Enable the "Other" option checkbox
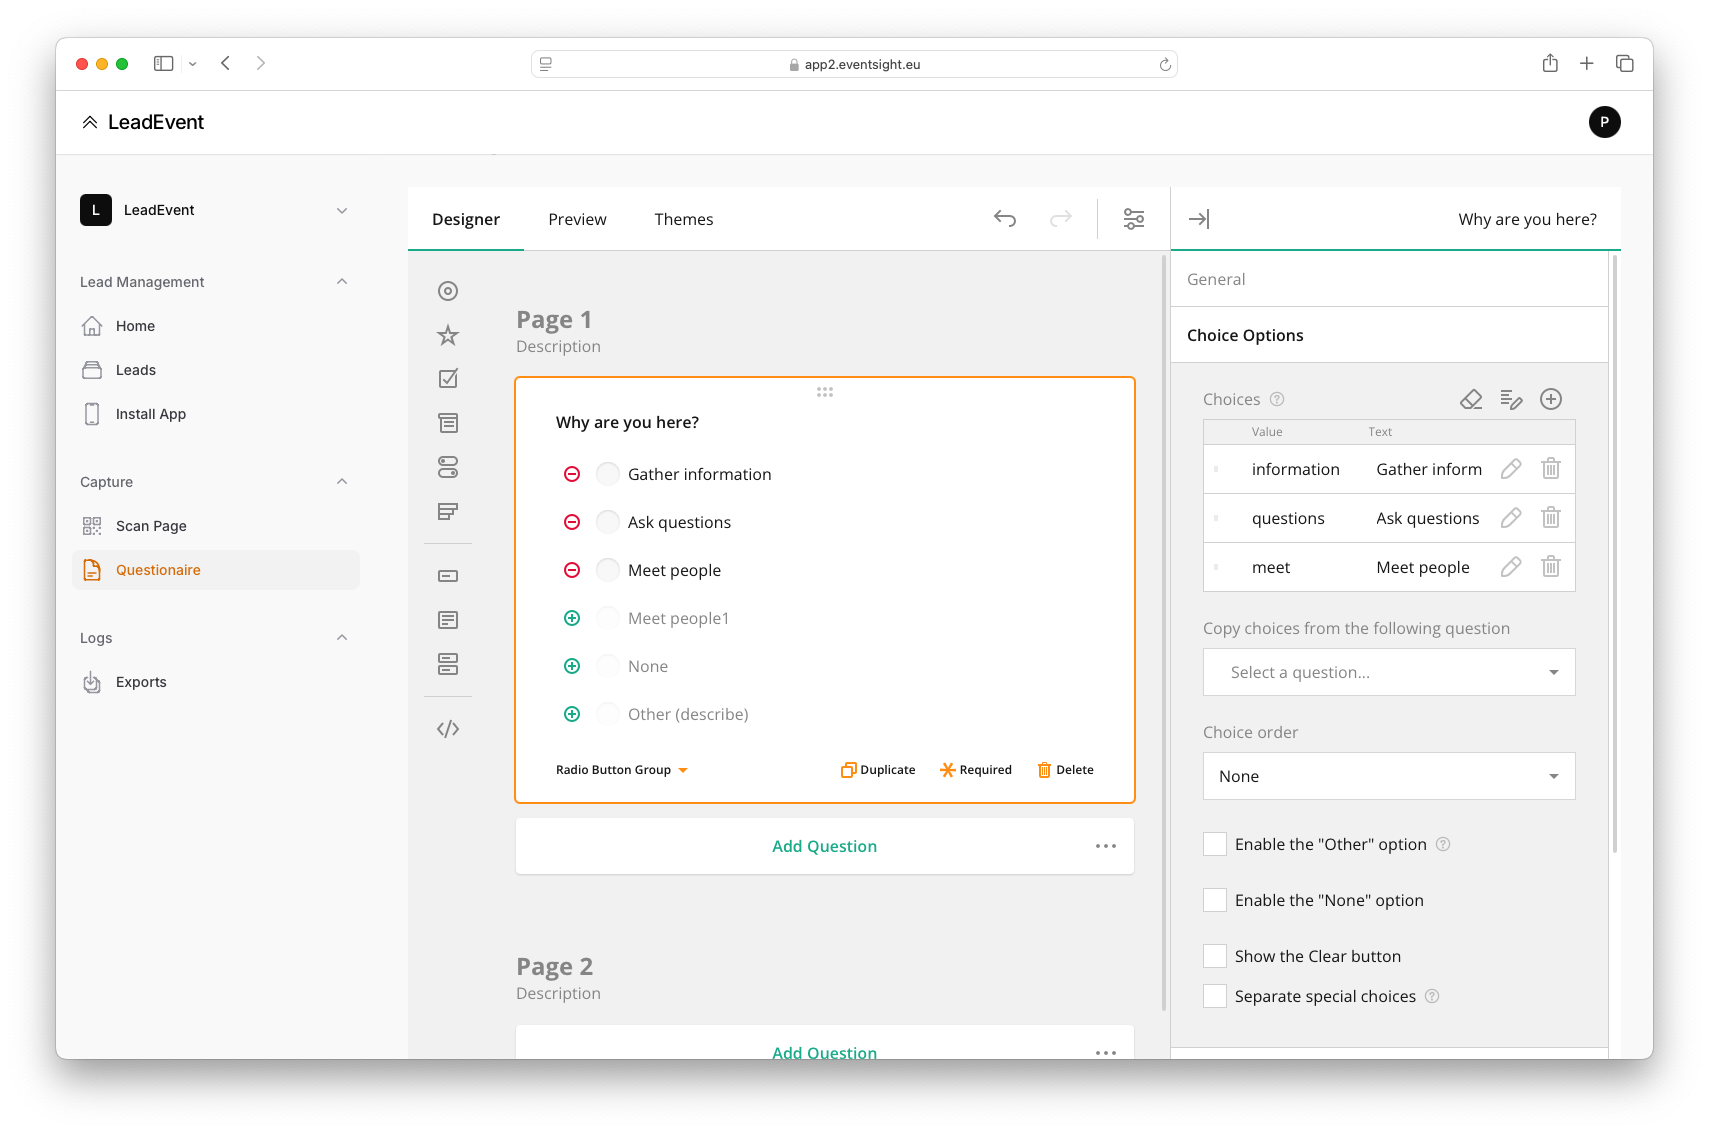1709x1133 pixels. pyautogui.click(x=1215, y=844)
